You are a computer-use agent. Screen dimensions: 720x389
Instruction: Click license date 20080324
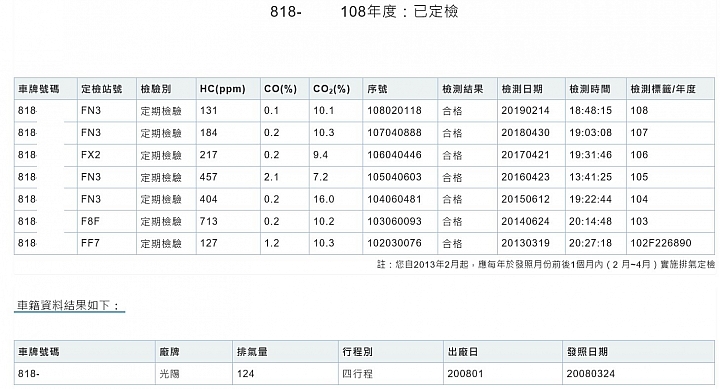click(x=591, y=374)
